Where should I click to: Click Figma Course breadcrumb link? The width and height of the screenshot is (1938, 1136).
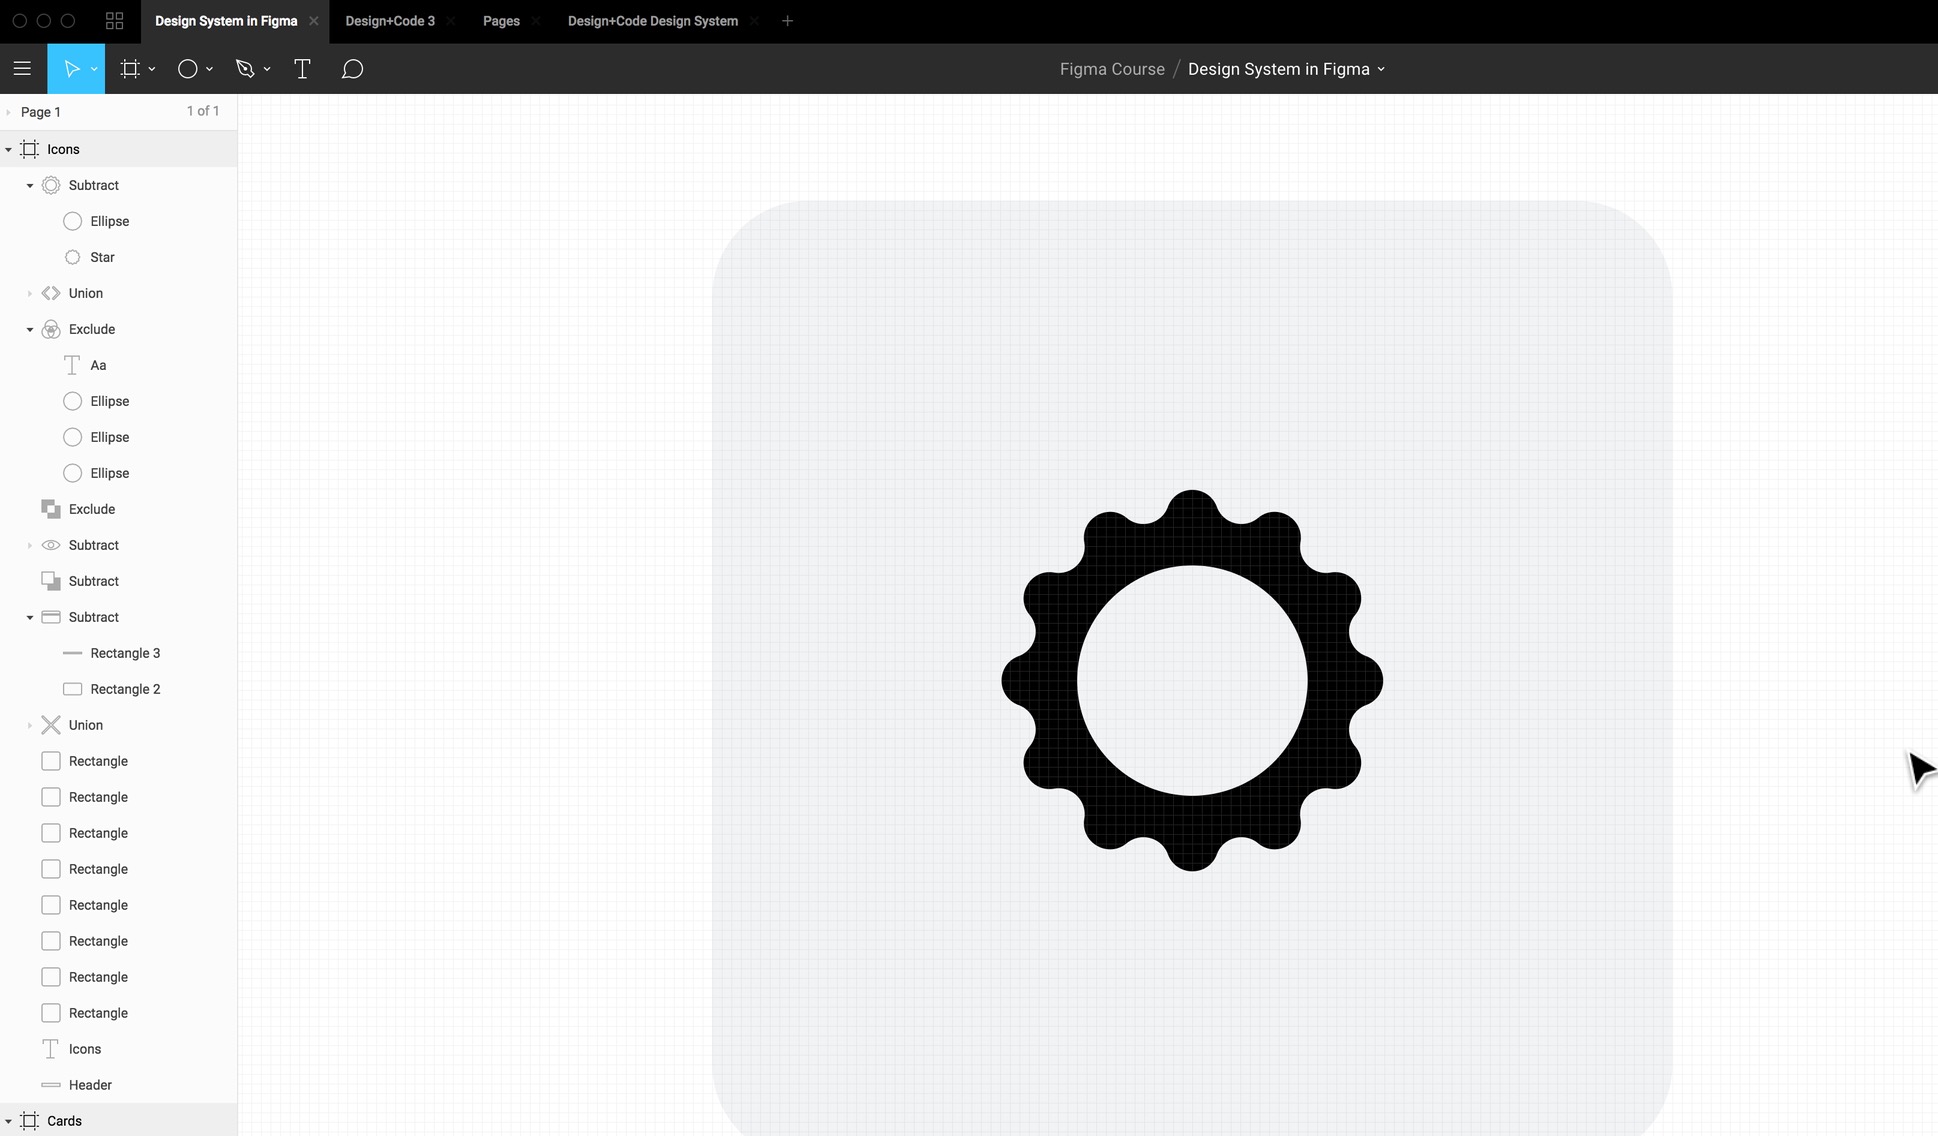pos(1112,69)
